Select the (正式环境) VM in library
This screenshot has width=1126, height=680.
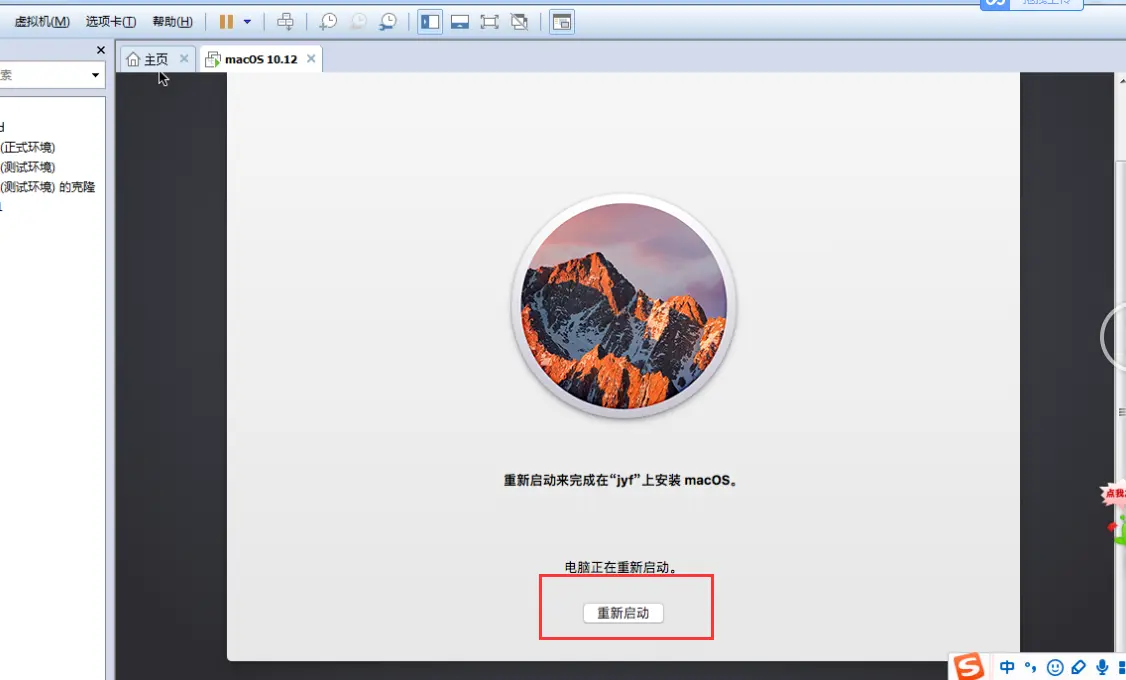27,147
